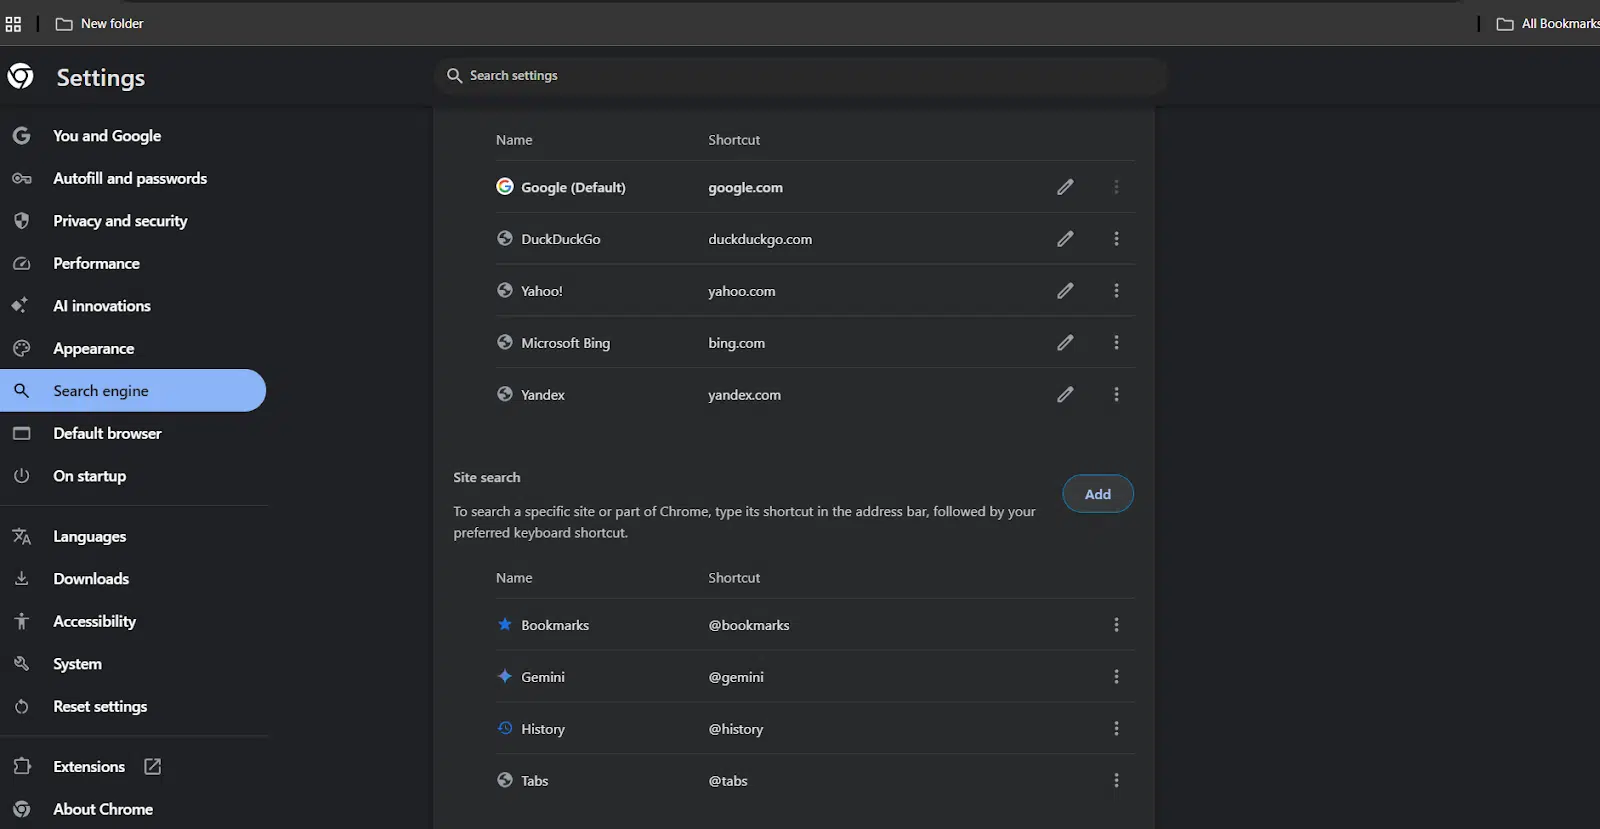
Task: Edit the Yahoo! search engine entry
Action: [x=1065, y=291]
